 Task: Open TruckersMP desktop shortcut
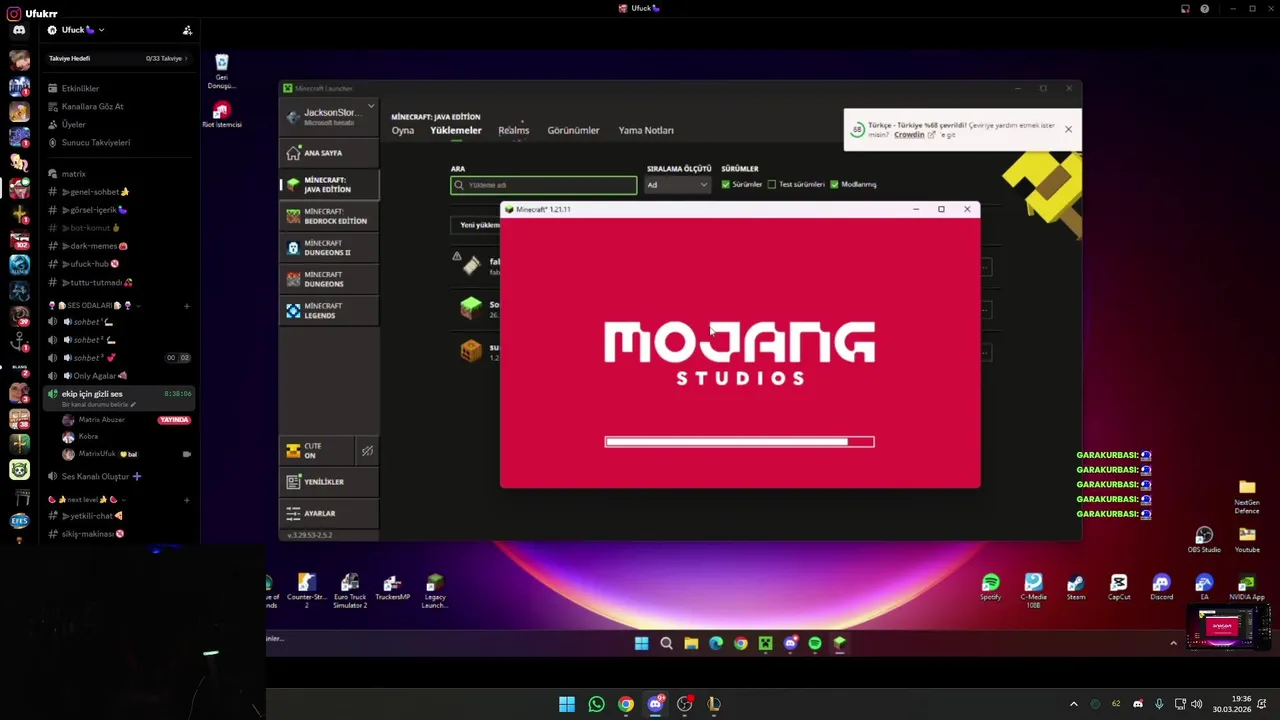[392, 588]
